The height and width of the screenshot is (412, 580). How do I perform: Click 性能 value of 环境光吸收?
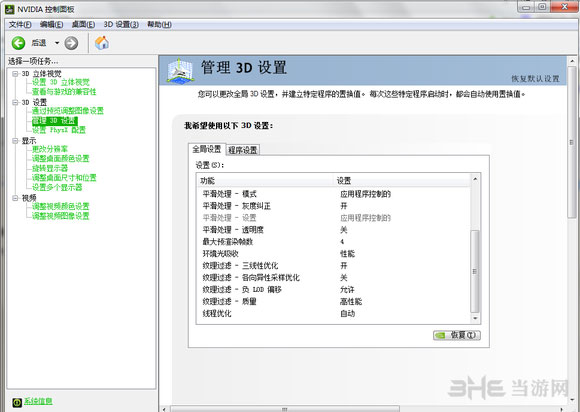point(347,254)
